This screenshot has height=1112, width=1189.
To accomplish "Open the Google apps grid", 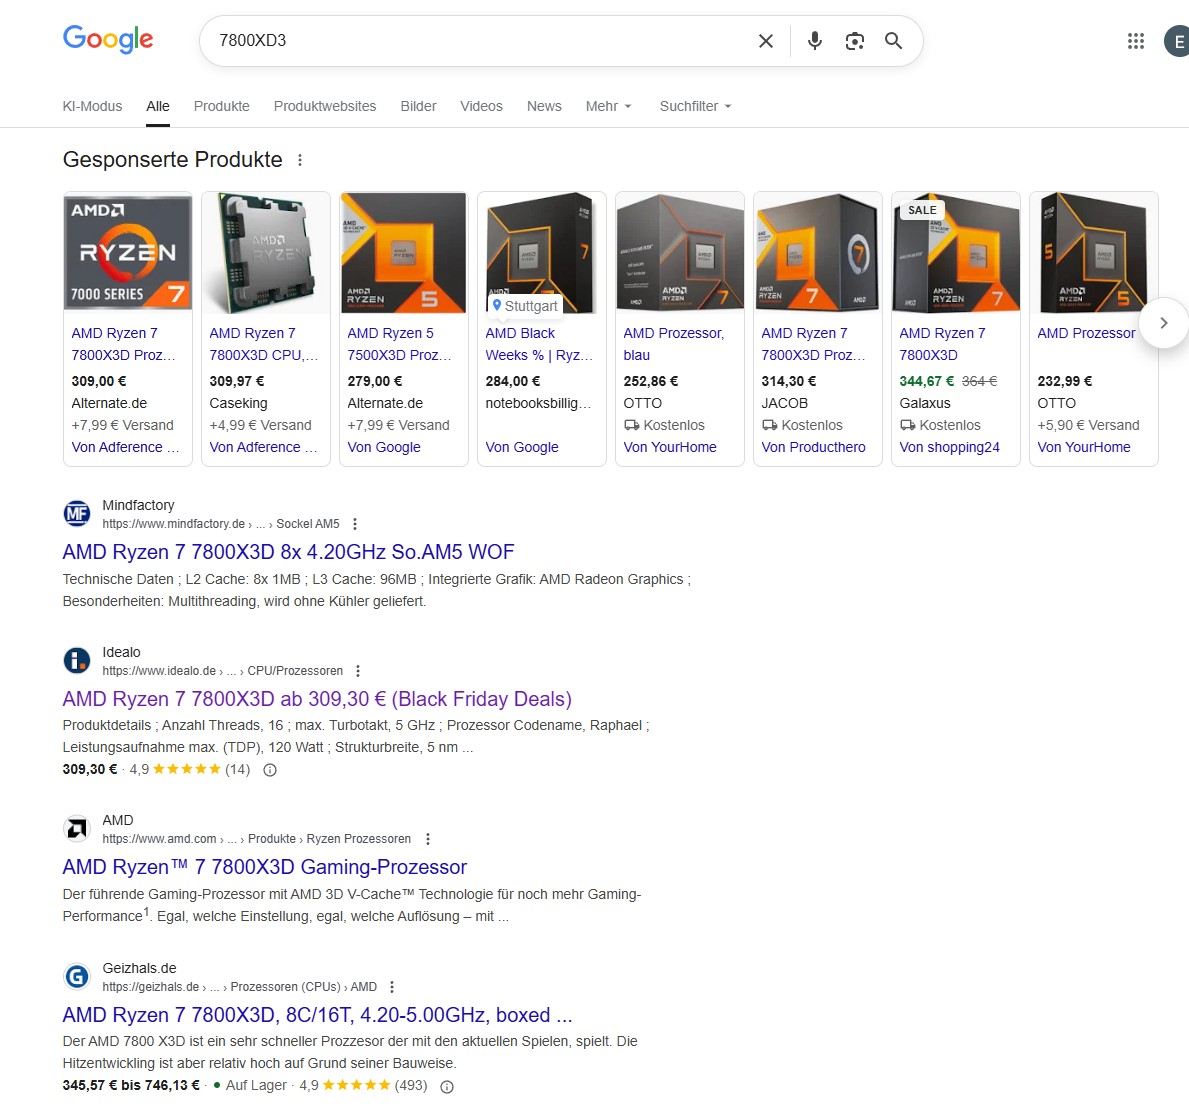I will (1135, 40).
